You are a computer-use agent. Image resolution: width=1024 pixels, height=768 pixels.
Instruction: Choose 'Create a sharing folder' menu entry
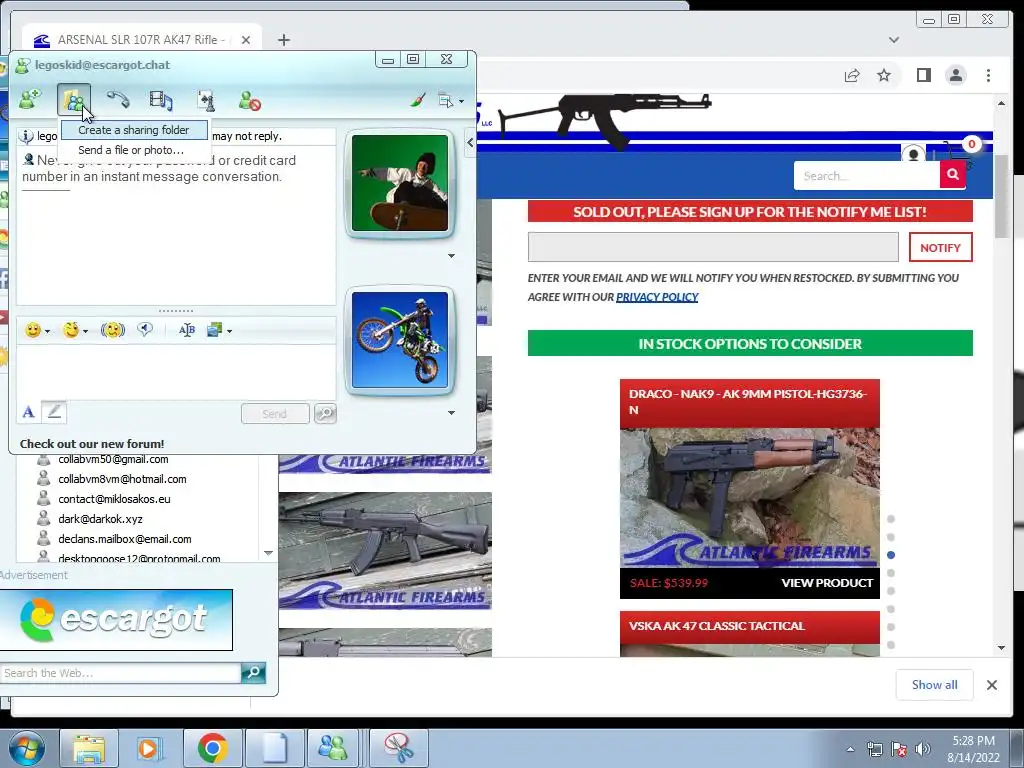(134, 130)
